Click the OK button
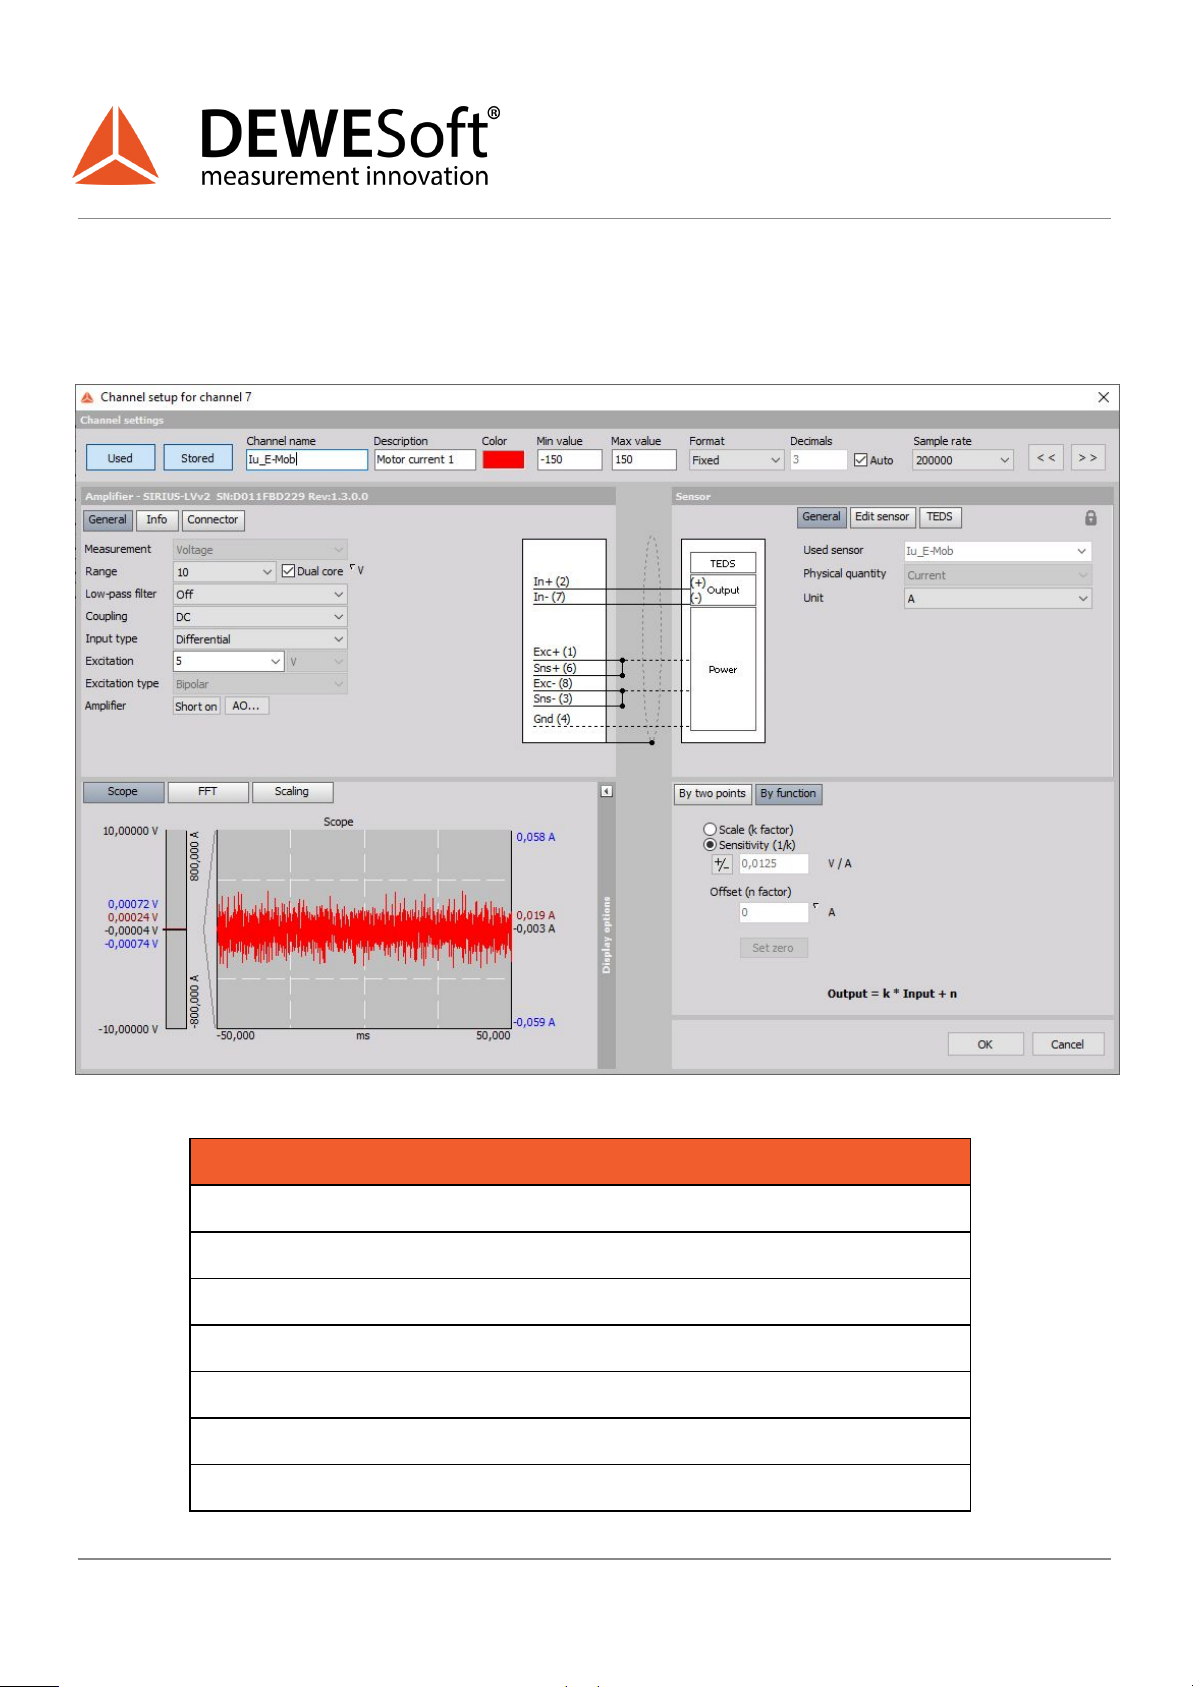This screenshot has height=1687, width=1193. click(985, 1044)
